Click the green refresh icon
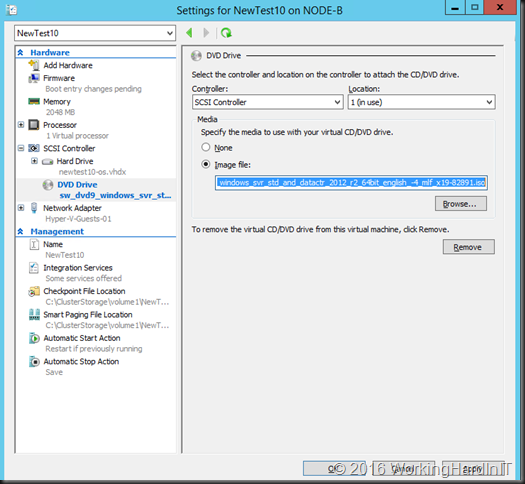 pyautogui.click(x=226, y=33)
